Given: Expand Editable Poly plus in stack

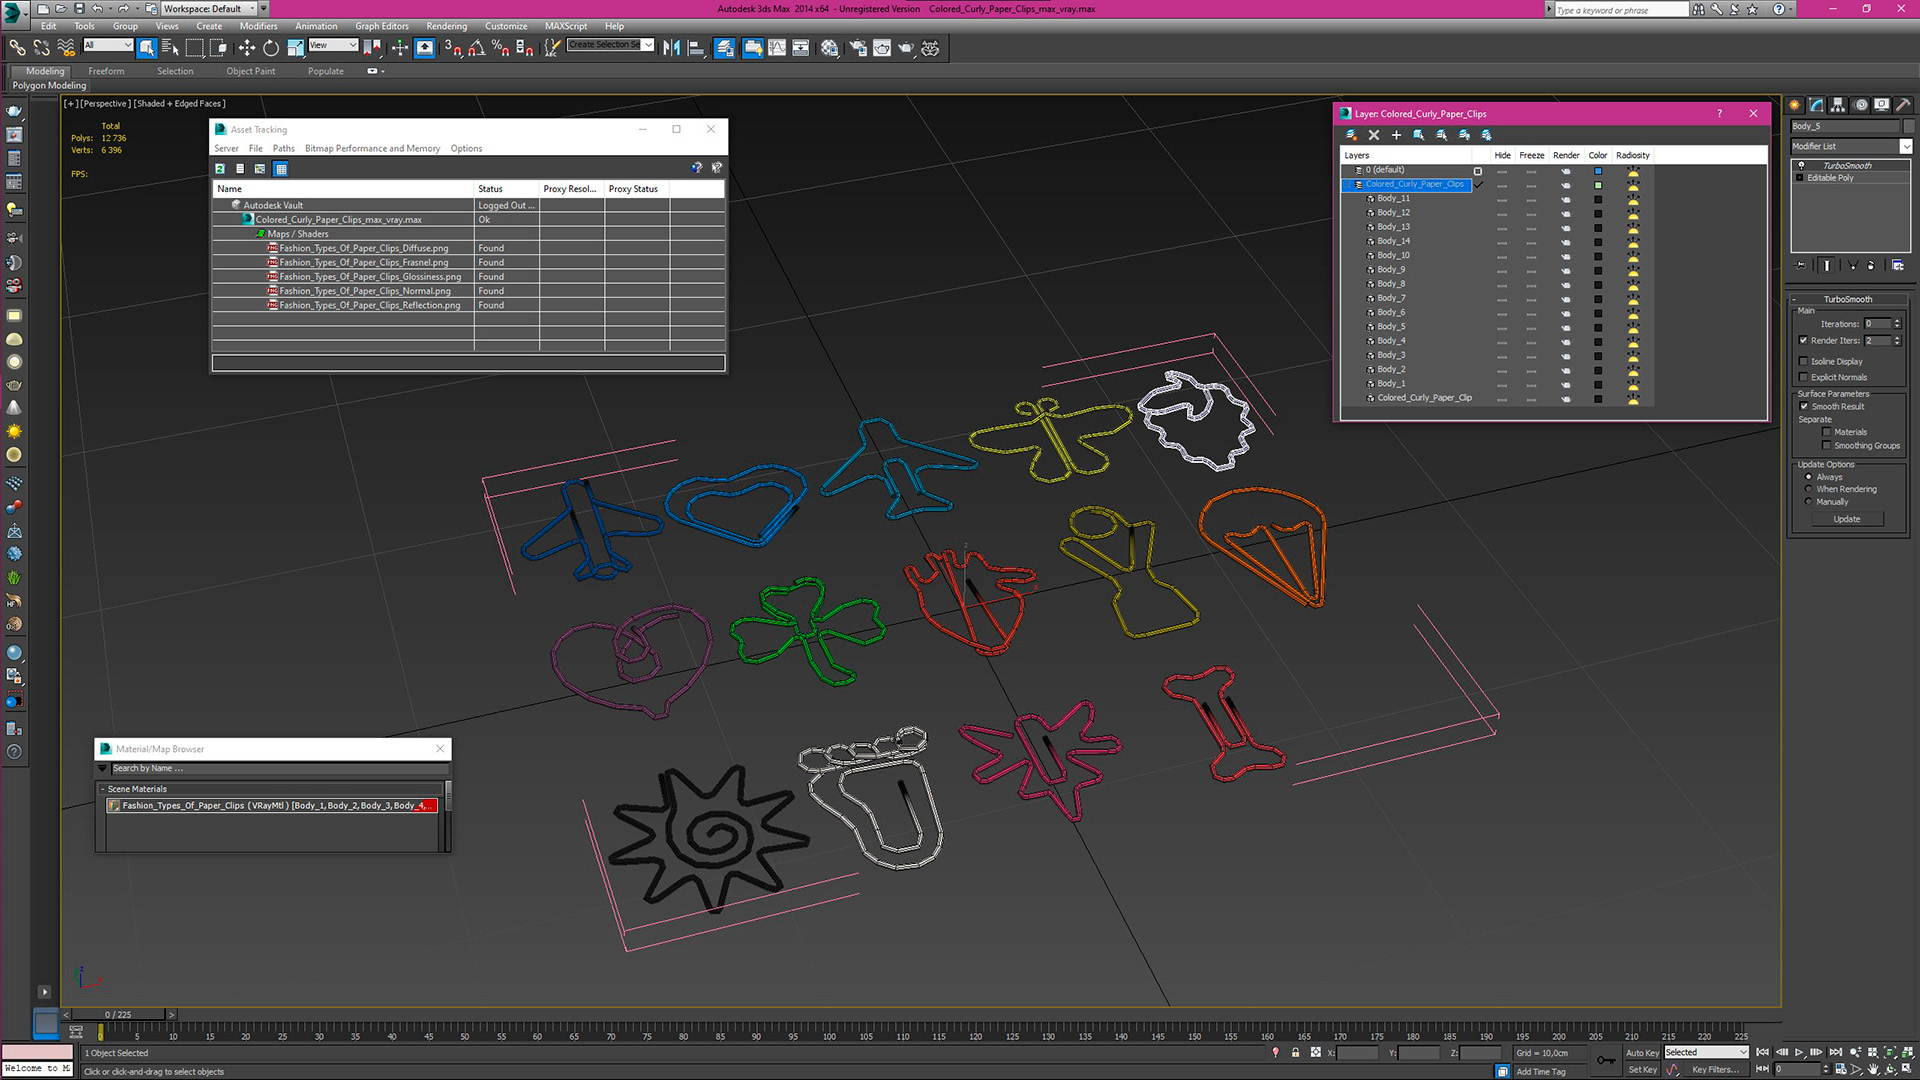Looking at the screenshot, I should (1800, 178).
